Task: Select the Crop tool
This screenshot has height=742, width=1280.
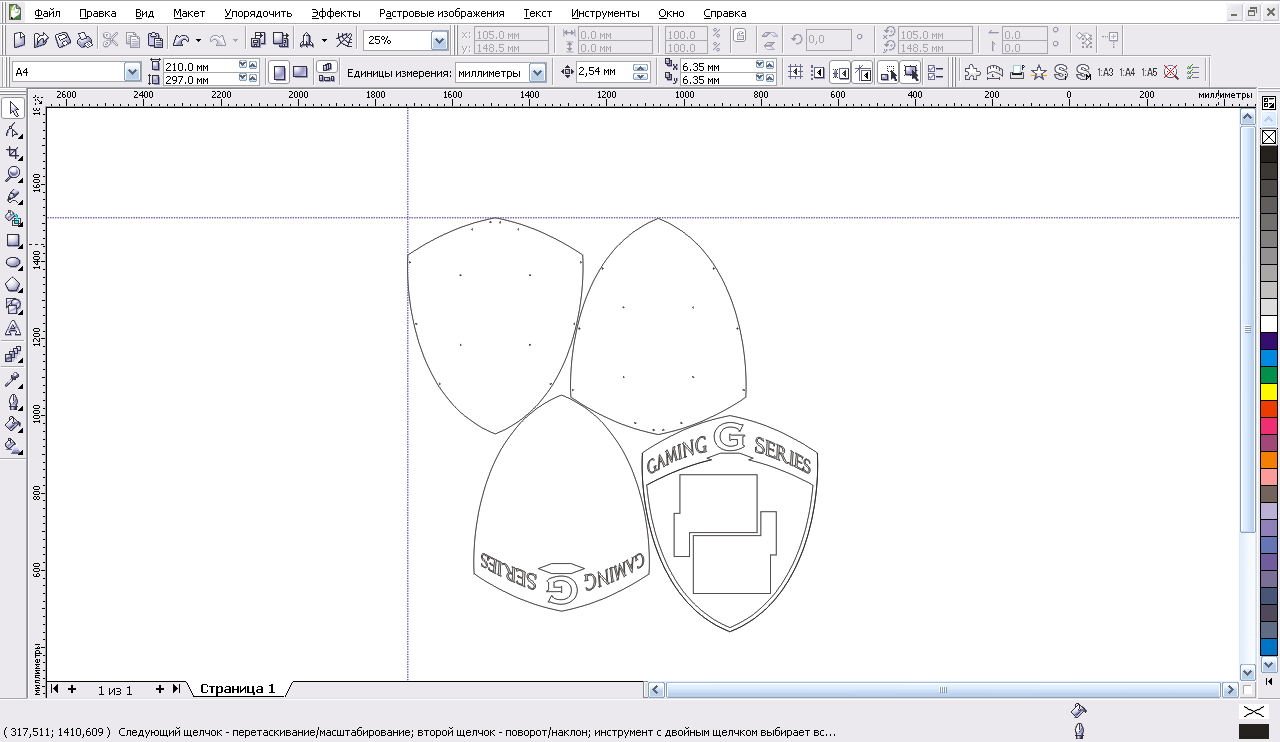Action: point(14,152)
